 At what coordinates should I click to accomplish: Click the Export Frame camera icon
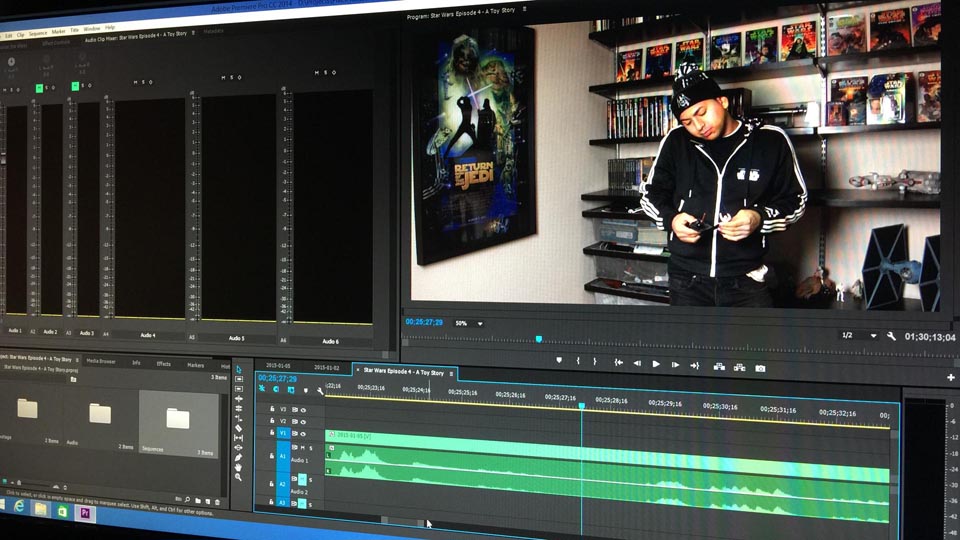[760, 367]
